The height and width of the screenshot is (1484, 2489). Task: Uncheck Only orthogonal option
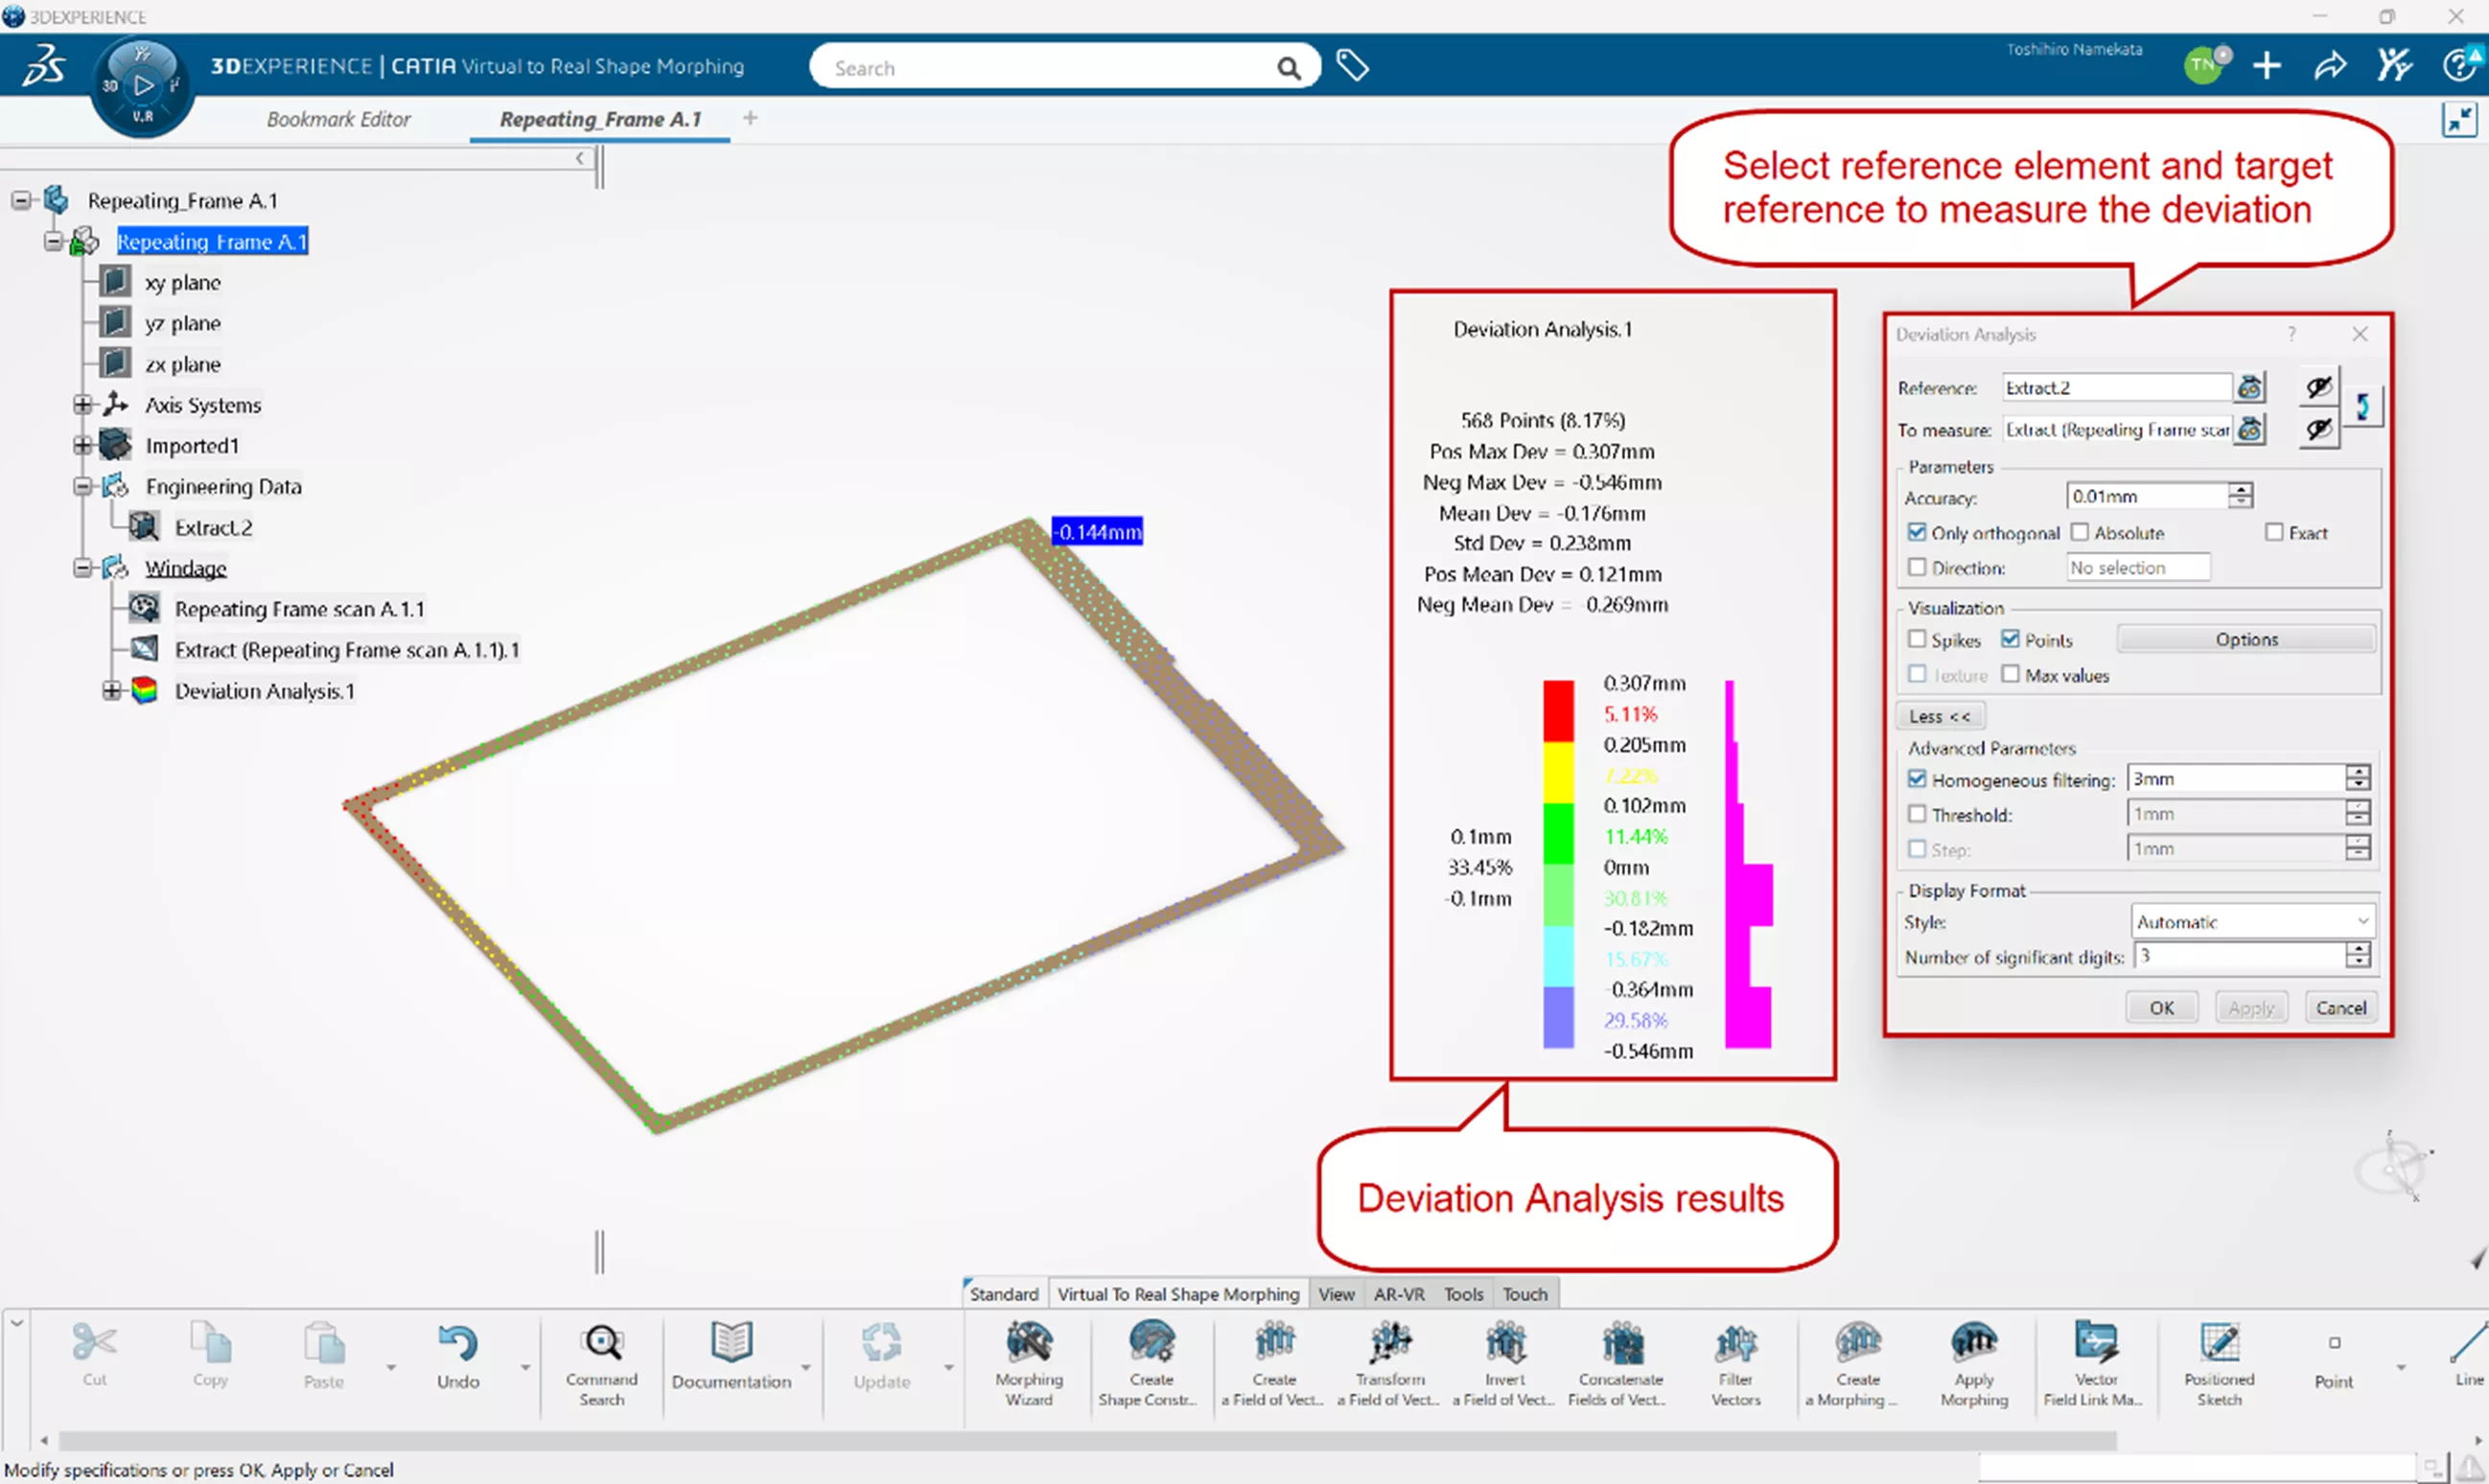[x=1916, y=532]
